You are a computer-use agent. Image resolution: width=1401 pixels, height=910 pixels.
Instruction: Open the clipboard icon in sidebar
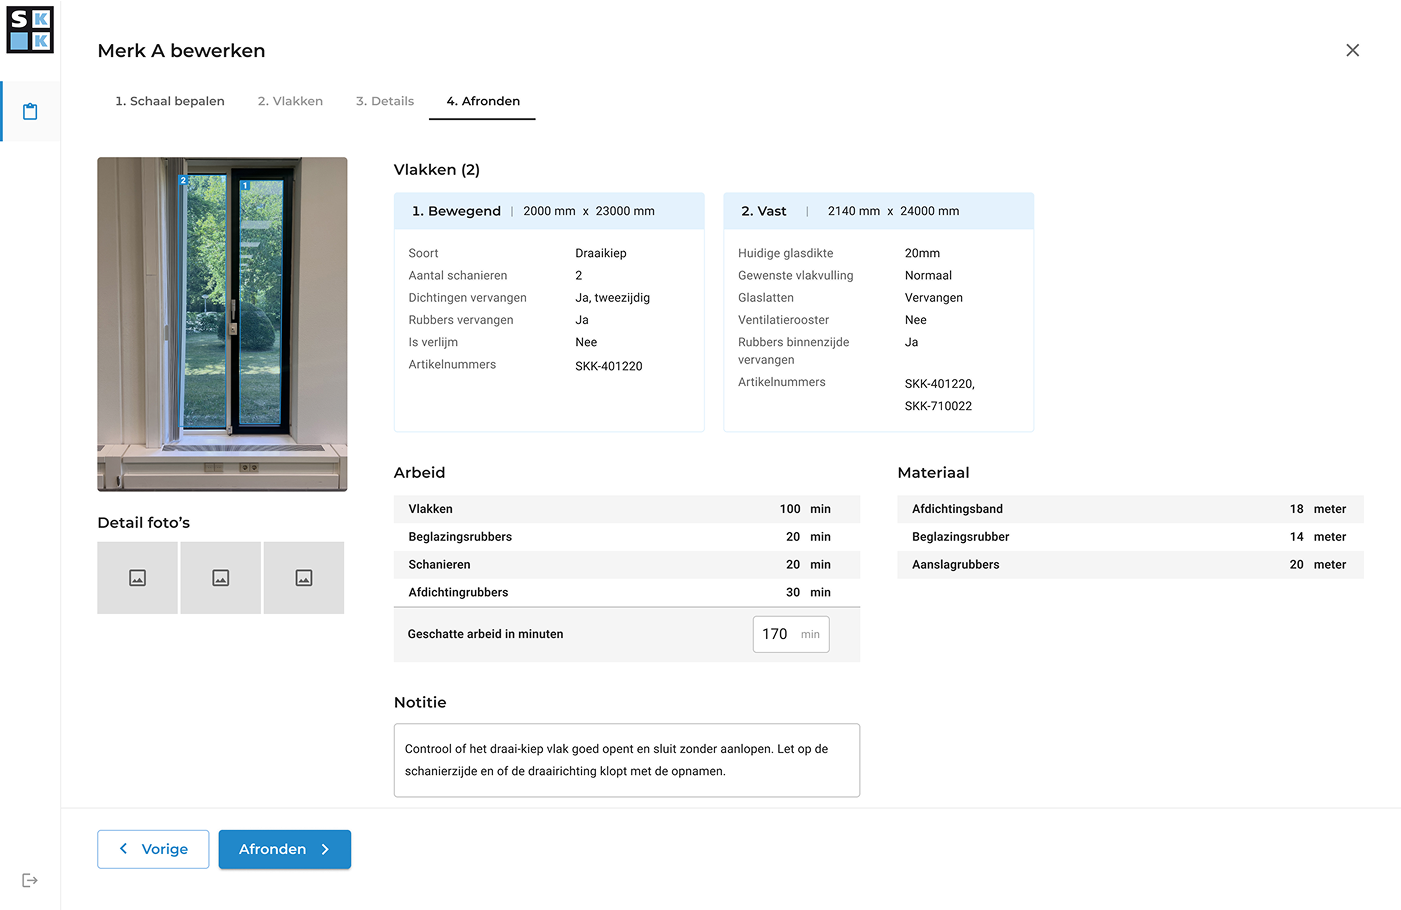30,111
